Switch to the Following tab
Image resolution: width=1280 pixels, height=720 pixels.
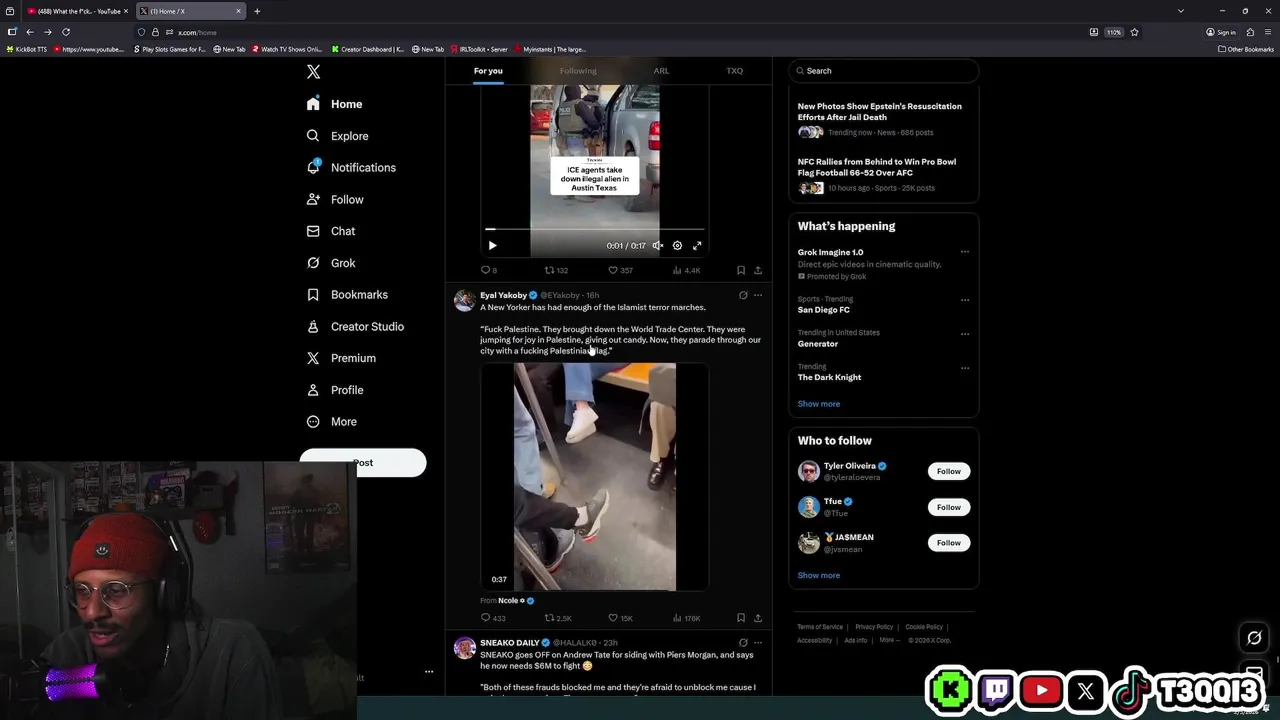[578, 71]
